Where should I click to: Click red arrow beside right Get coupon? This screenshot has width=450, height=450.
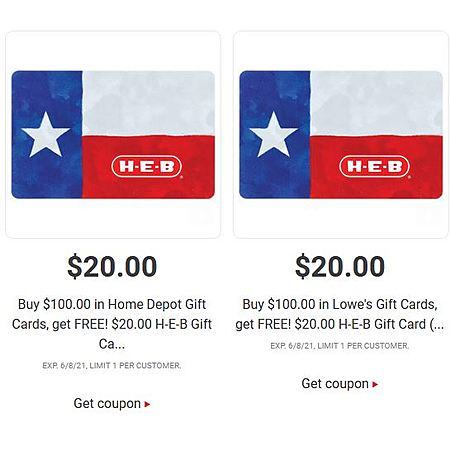coord(375,384)
